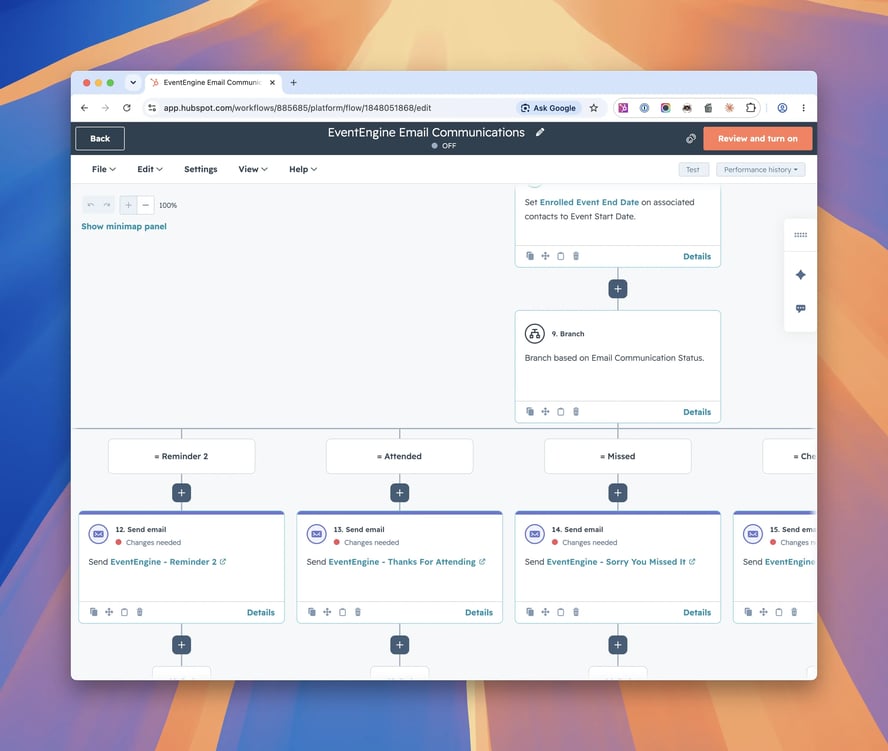This screenshot has height=751, width=888.
Task: Click clipboard icon on 9. Branch card
Action: [x=561, y=411]
